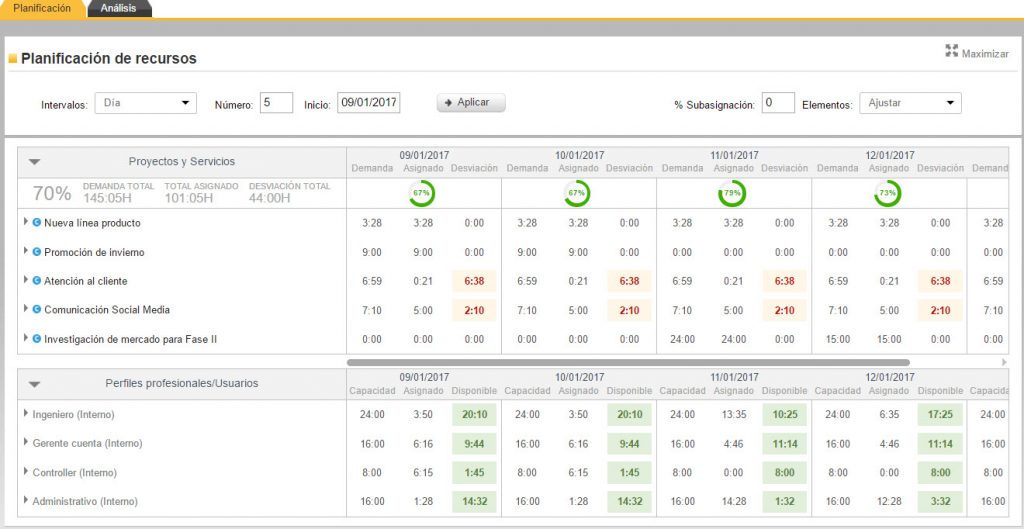Viewport: 1024px width, 529px height.
Task: Open the Intervalos dropdown showing Día
Action: (x=146, y=103)
